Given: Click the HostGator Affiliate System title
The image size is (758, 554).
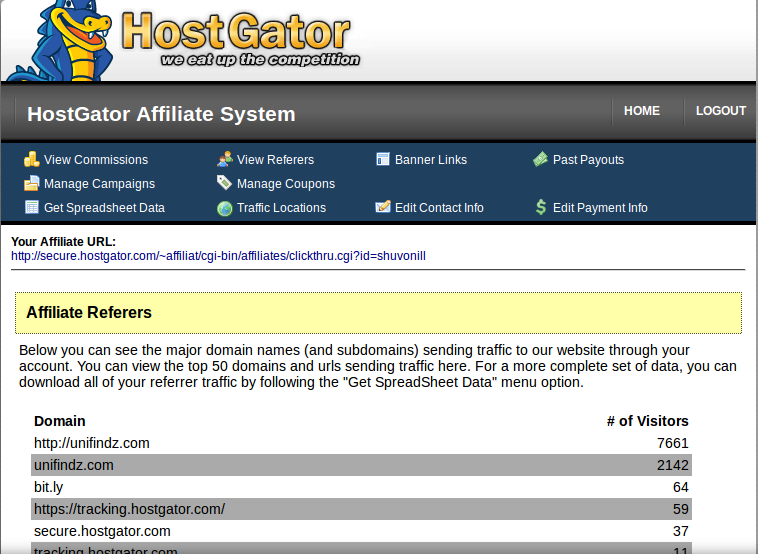Looking at the screenshot, I should click(x=161, y=114).
